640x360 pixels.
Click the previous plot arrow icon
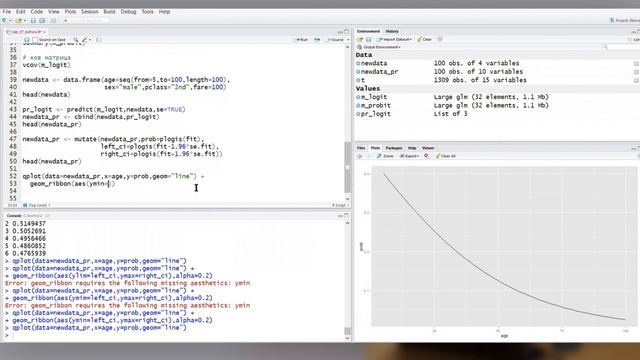[360, 156]
